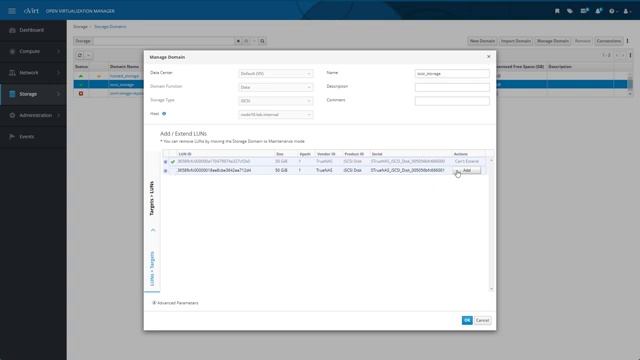
Task: Switch to the LUNs > Targets tab
Action: 152,269
